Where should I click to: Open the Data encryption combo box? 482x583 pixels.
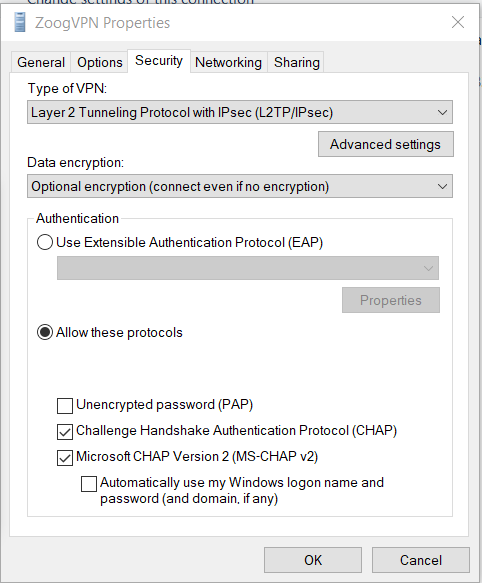(x=240, y=186)
